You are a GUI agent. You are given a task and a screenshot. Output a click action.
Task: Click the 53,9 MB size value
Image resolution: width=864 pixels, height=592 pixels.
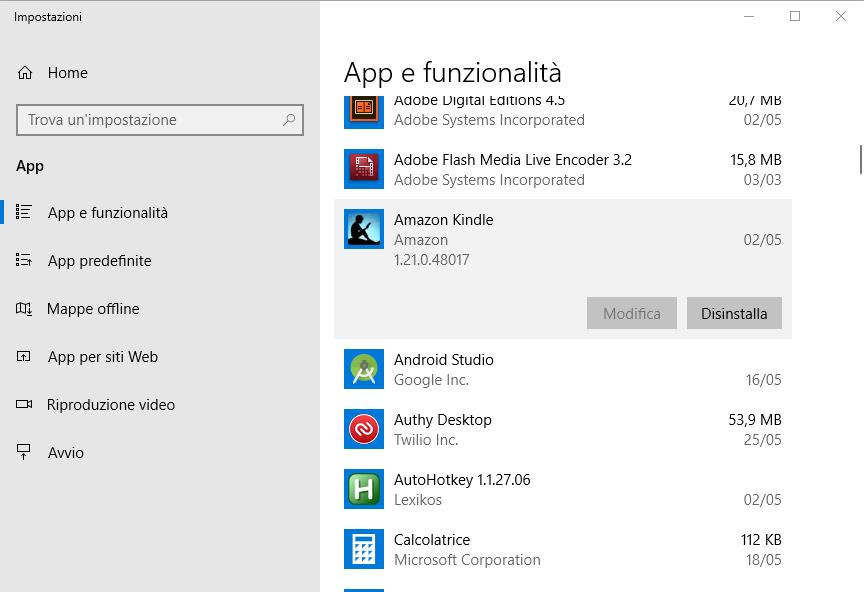755,420
